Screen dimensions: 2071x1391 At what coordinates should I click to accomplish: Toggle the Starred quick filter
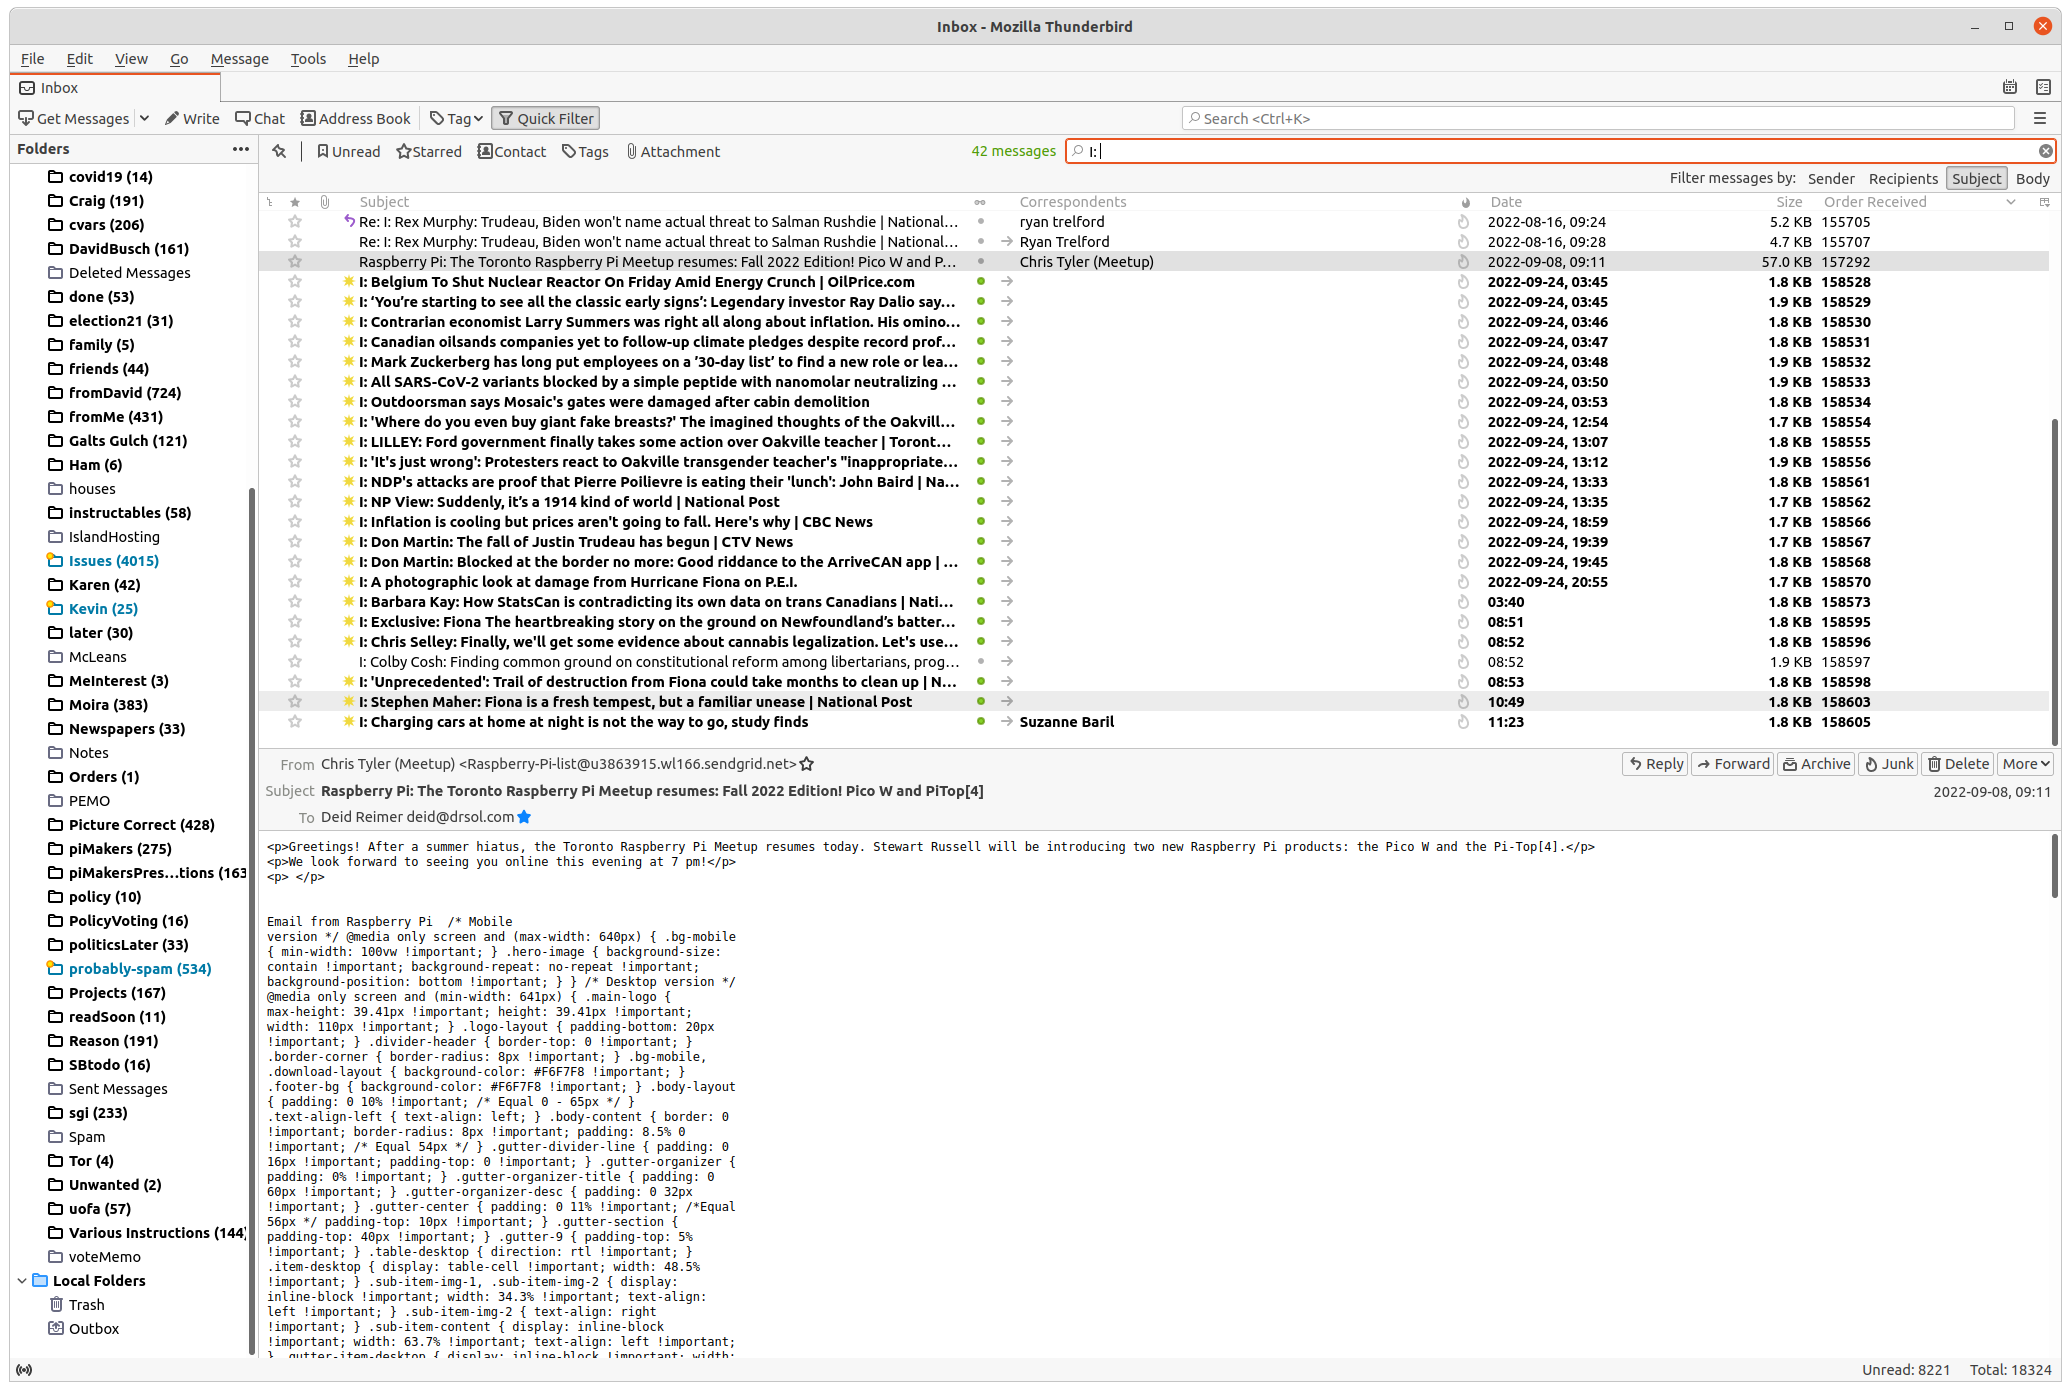[429, 152]
